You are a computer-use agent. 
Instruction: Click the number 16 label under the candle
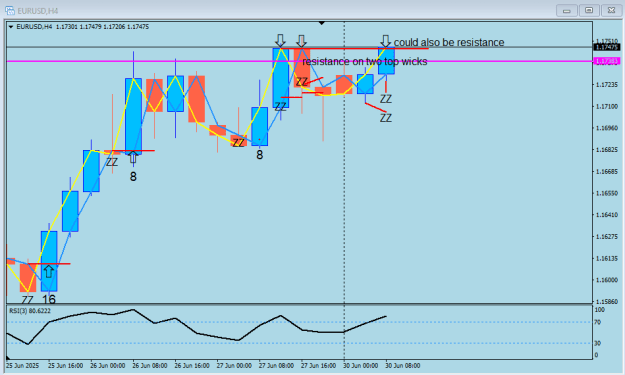coord(49,299)
